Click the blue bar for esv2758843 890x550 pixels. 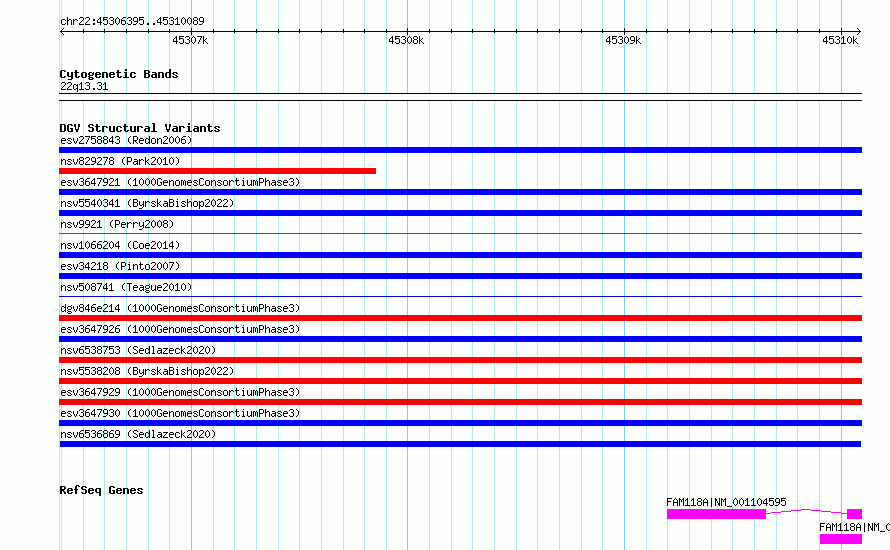click(x=460, y=150)
